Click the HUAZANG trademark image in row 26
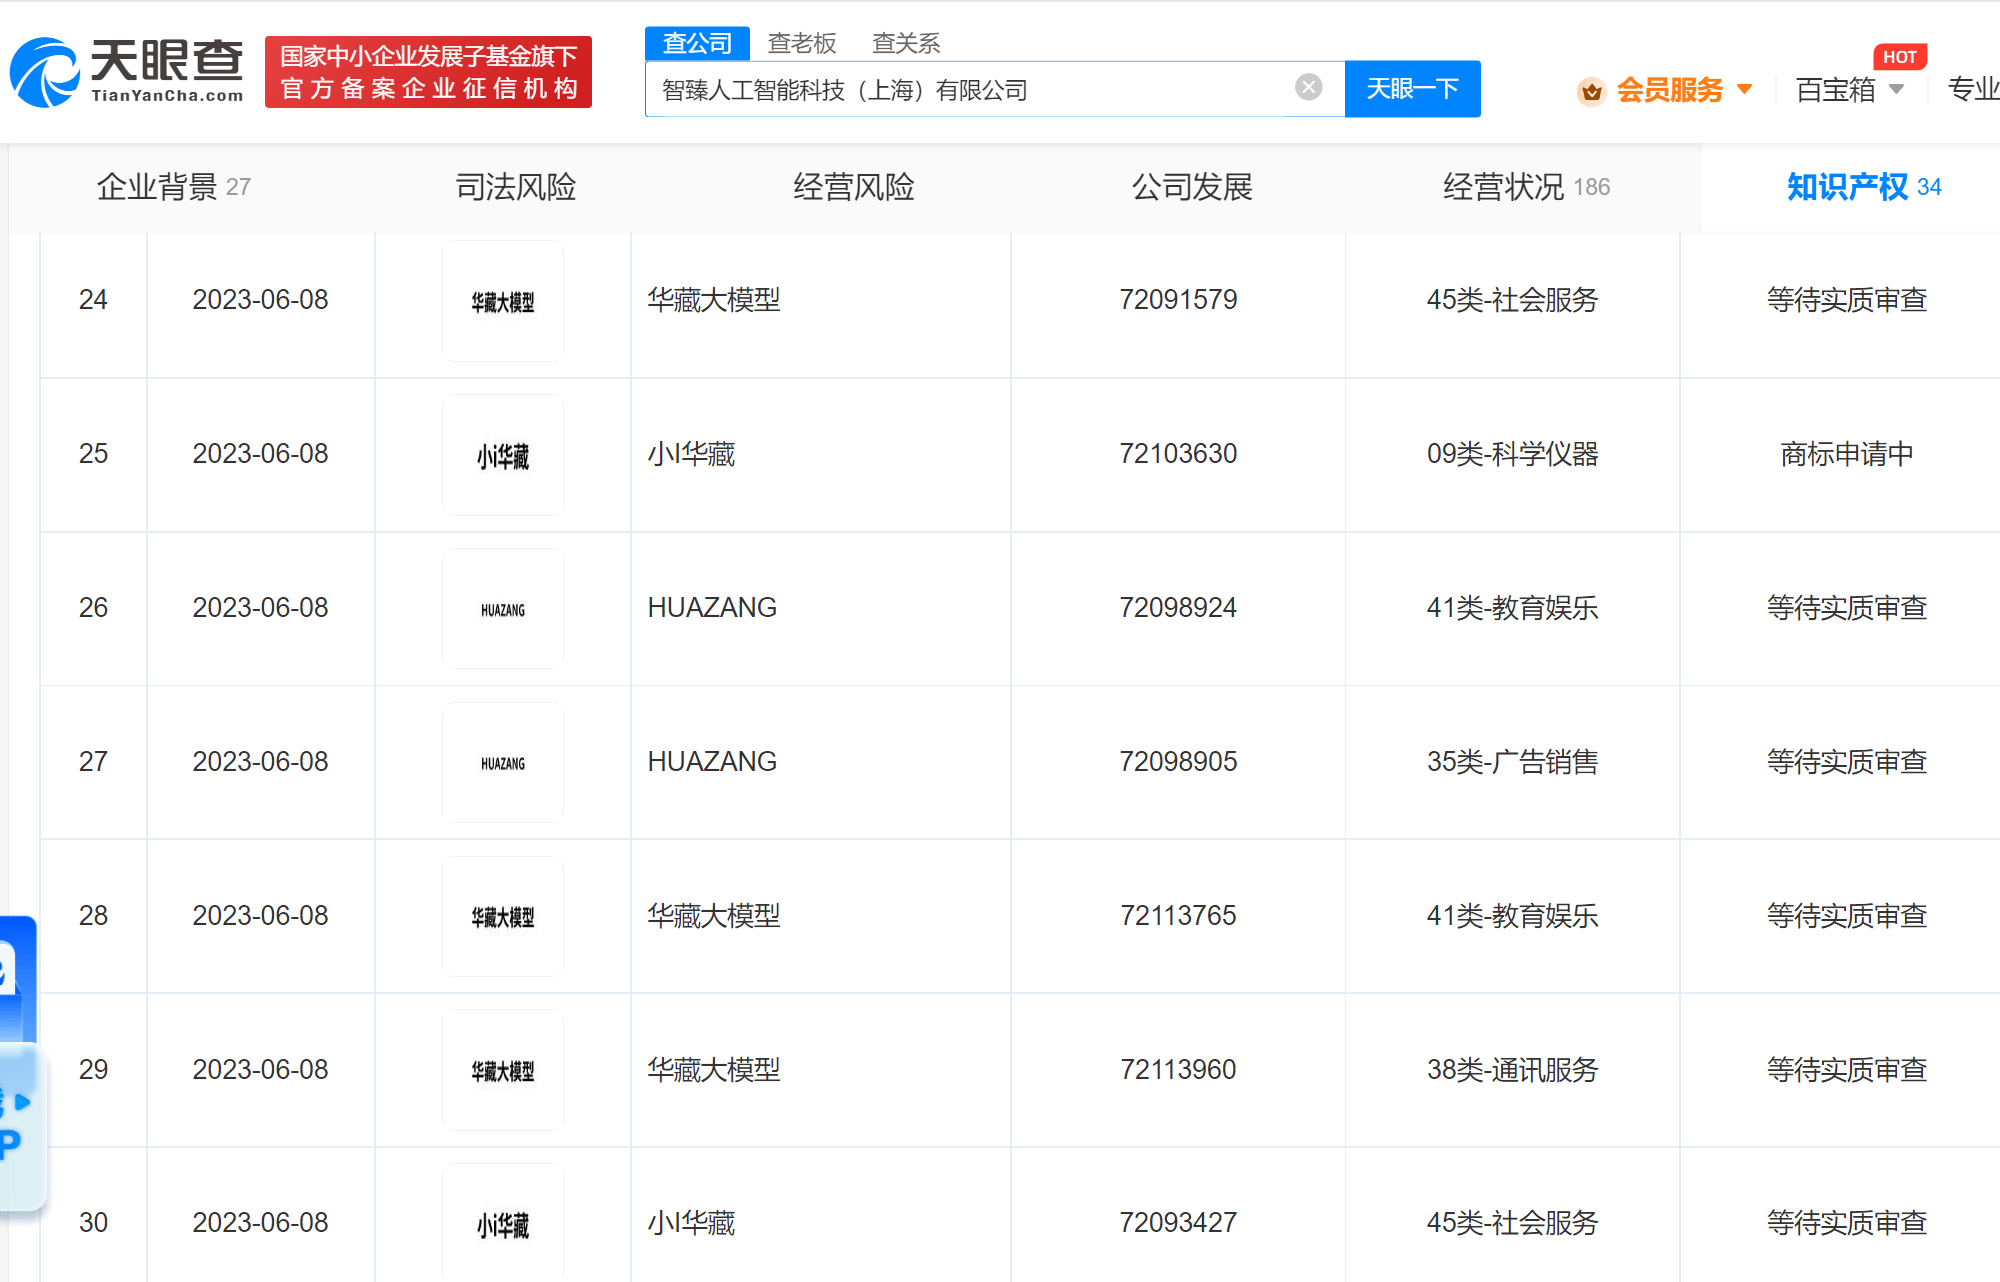Viewport: 2000px width, 1282px height. pos(502,608)
